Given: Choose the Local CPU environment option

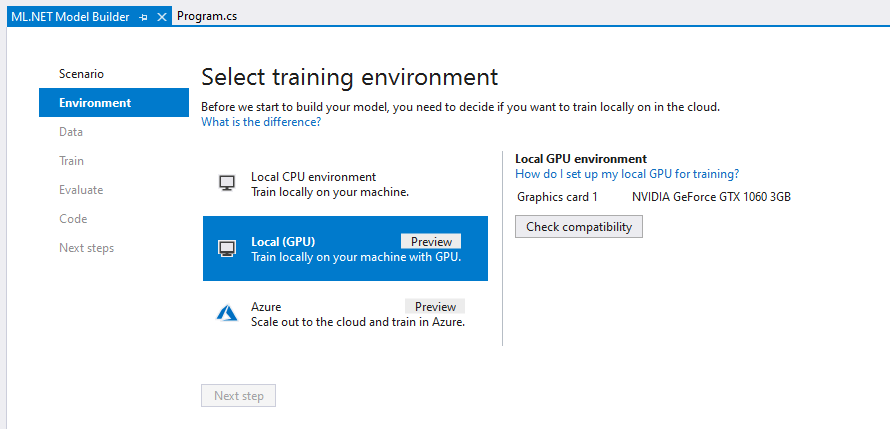Looking at the screenshot, I should tap(345, 184).
